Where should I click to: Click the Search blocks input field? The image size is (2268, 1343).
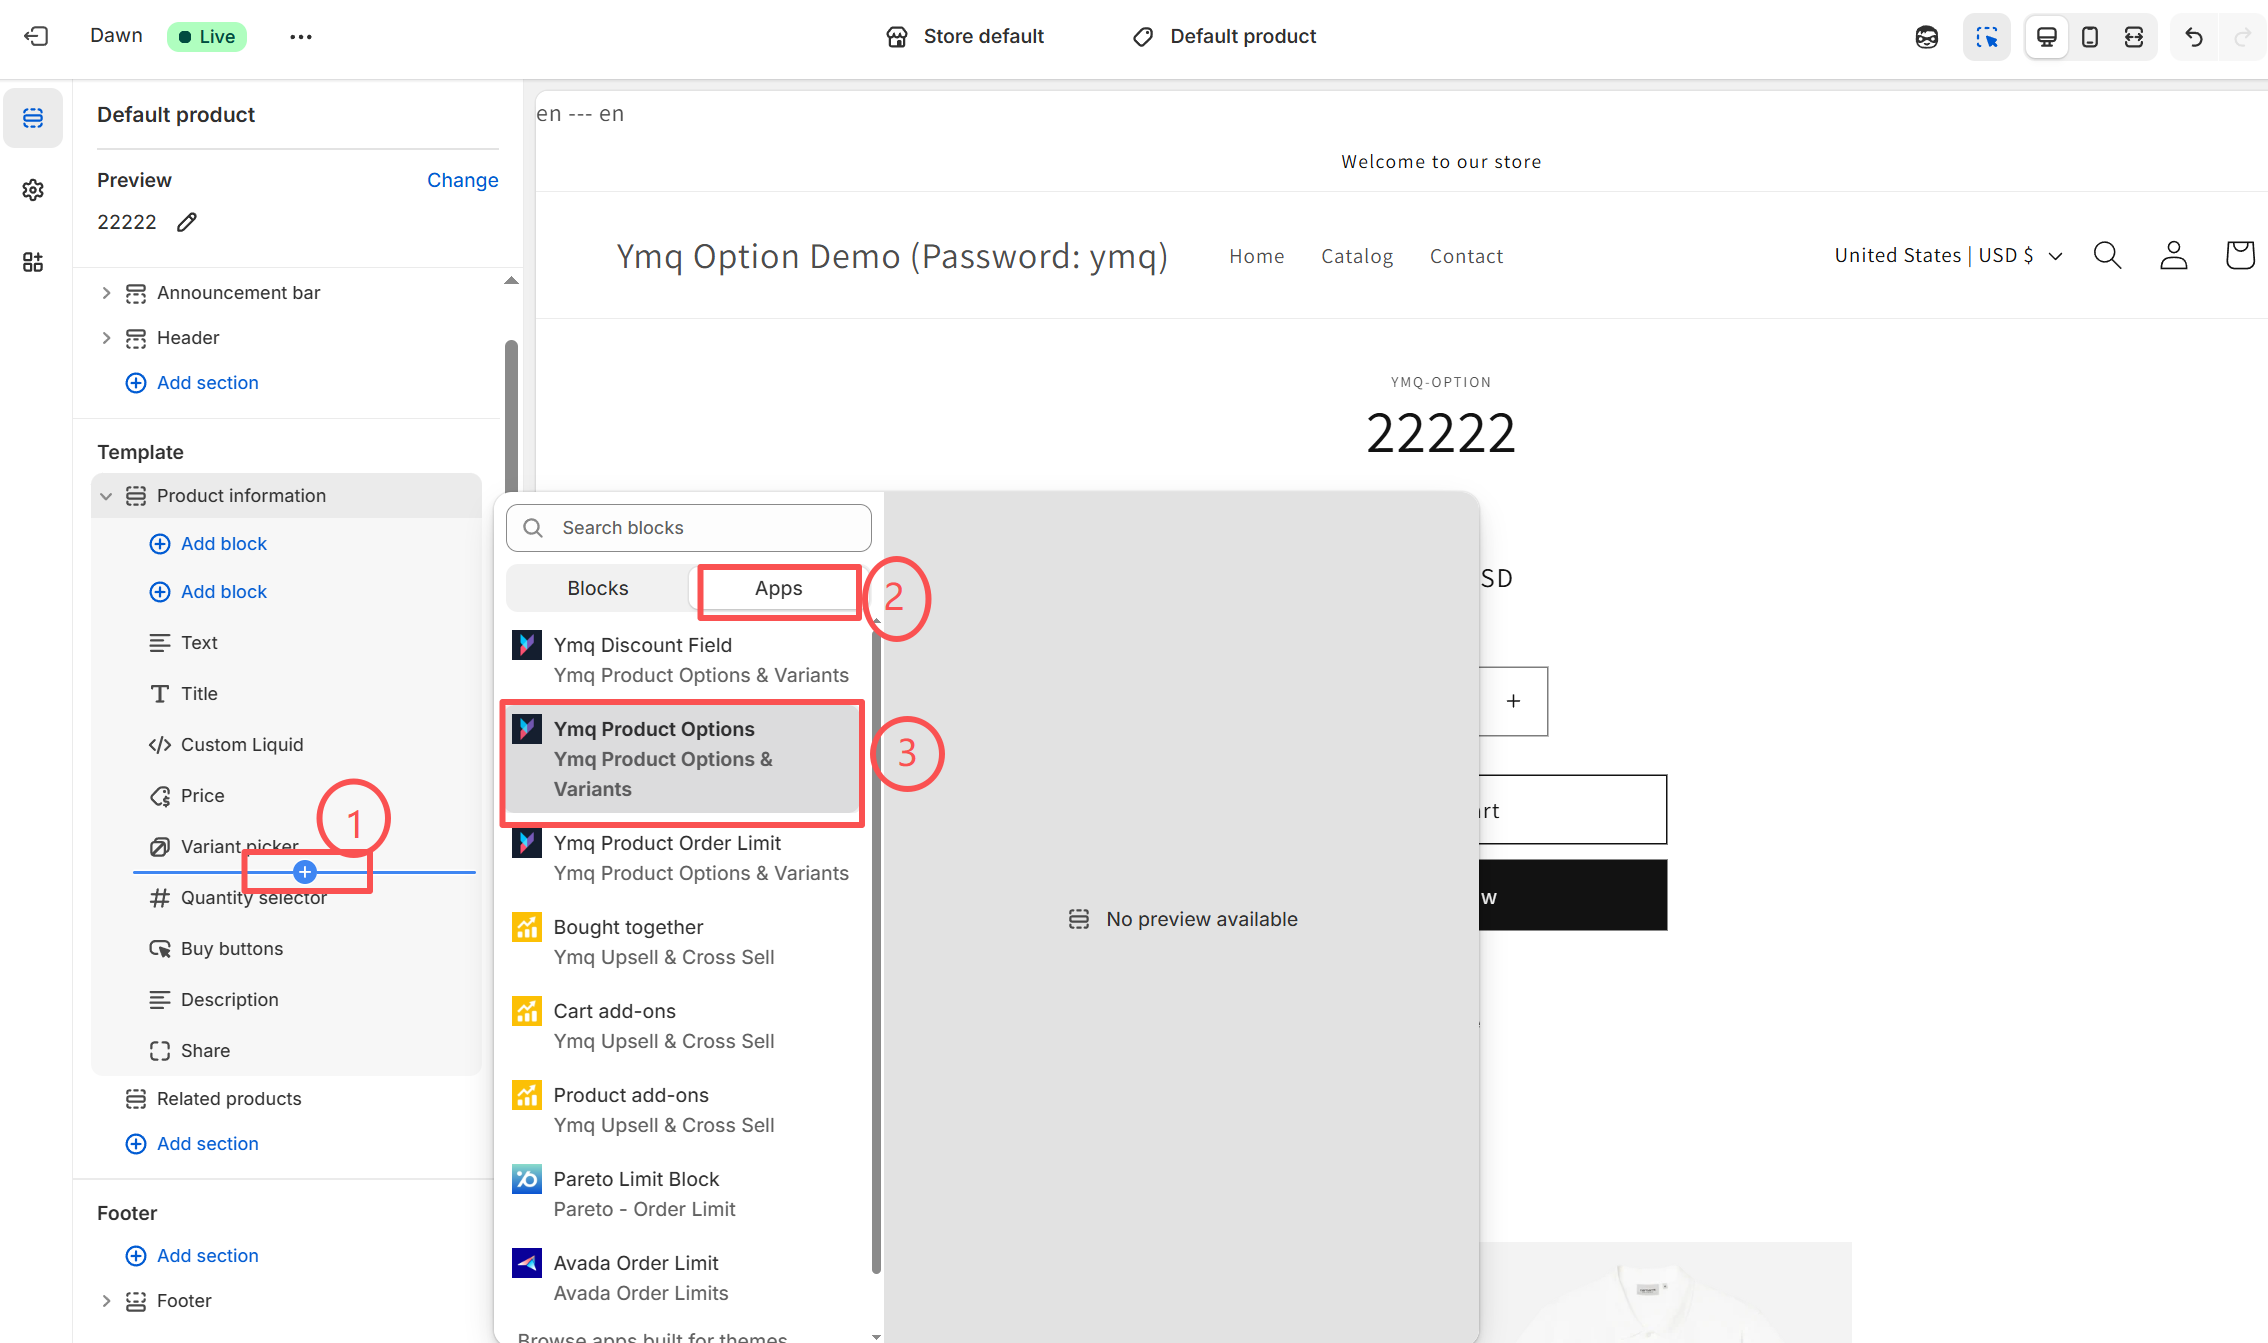coord(688,528)
